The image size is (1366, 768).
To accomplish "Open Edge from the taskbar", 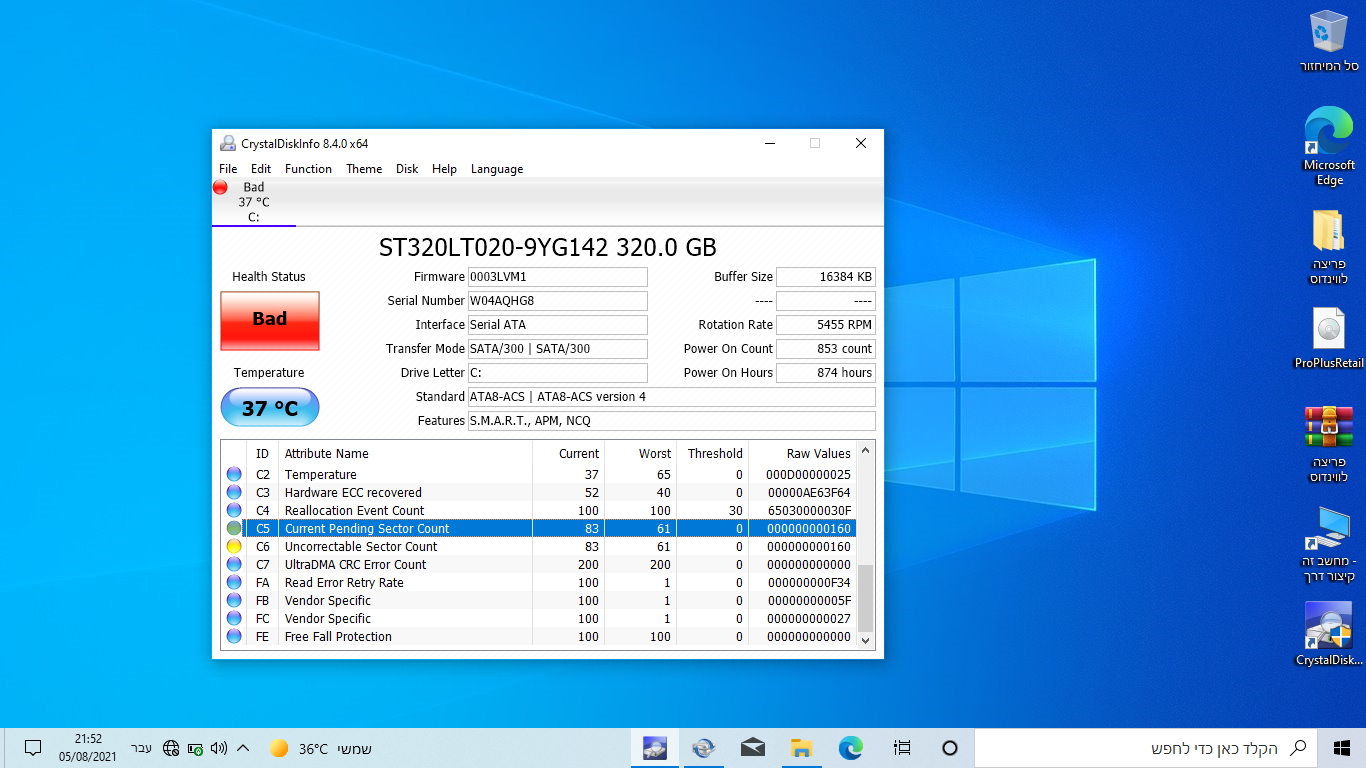I will coord(851,747).
